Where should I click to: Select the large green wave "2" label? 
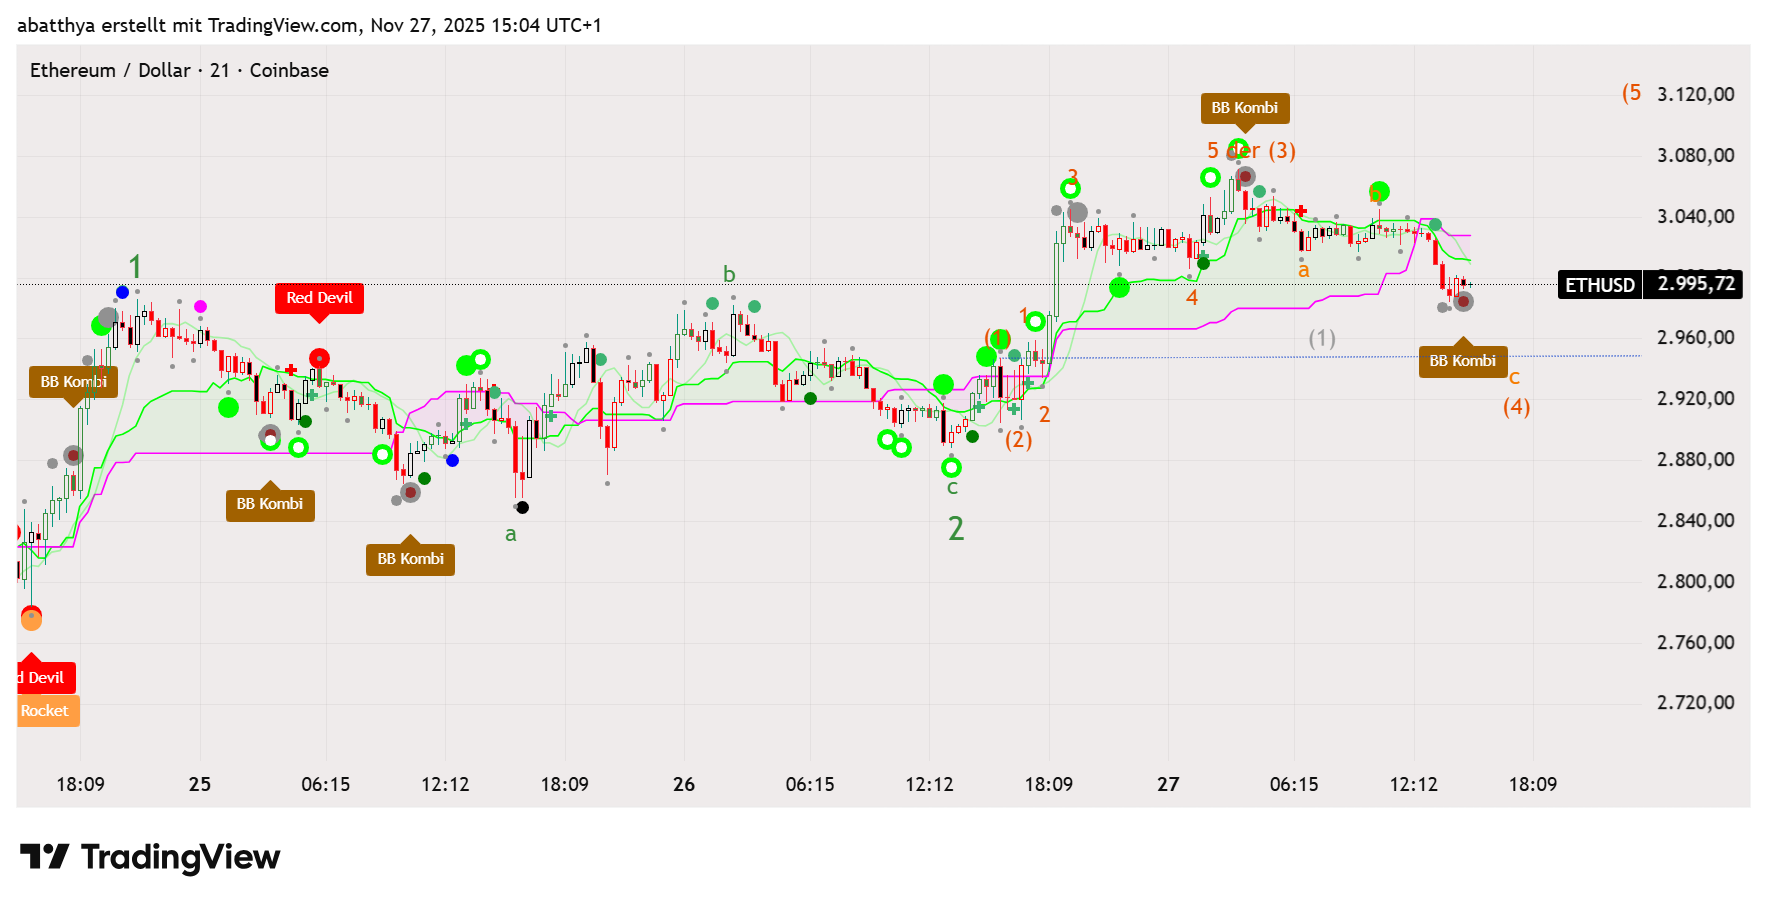(x=956, y=528)
